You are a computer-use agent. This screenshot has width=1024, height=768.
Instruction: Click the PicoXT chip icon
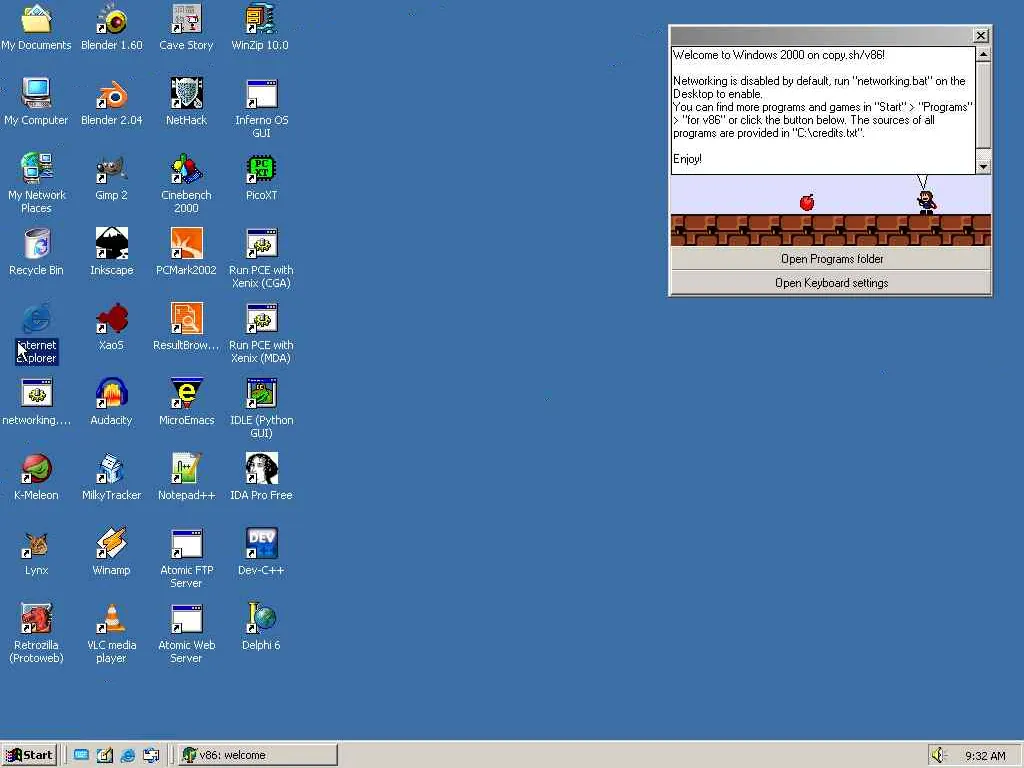click(x=261, y=168)
